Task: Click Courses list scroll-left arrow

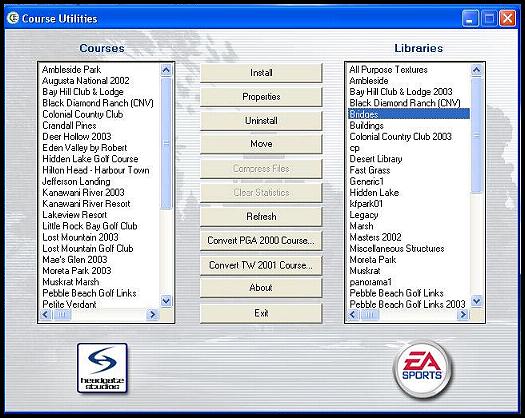Action: point(46,315)
